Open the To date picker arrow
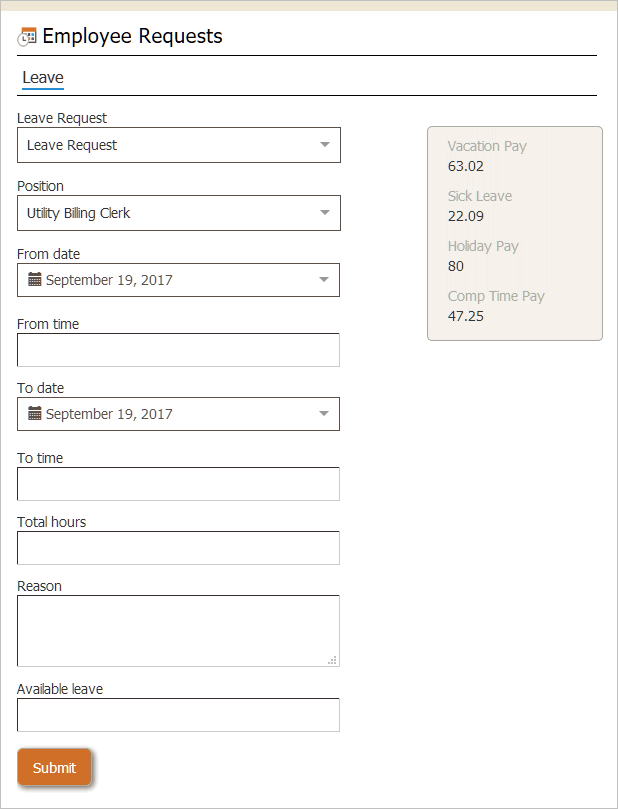 [x=323, y=414]
